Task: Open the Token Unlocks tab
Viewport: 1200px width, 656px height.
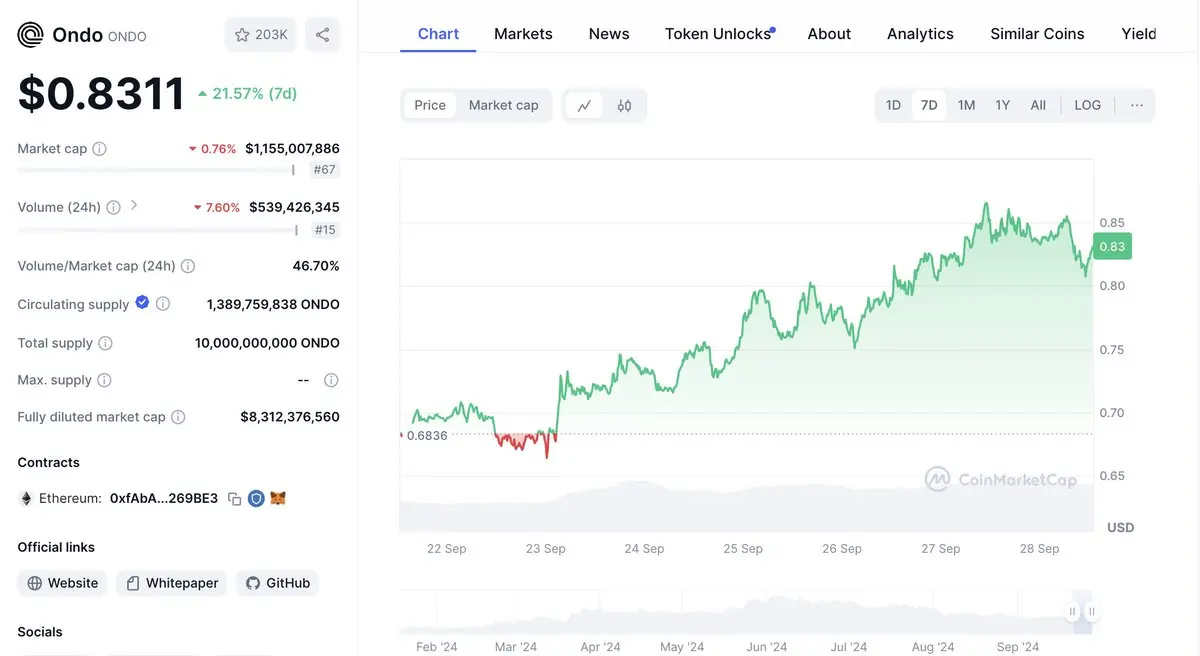Action: pos(718,34)
